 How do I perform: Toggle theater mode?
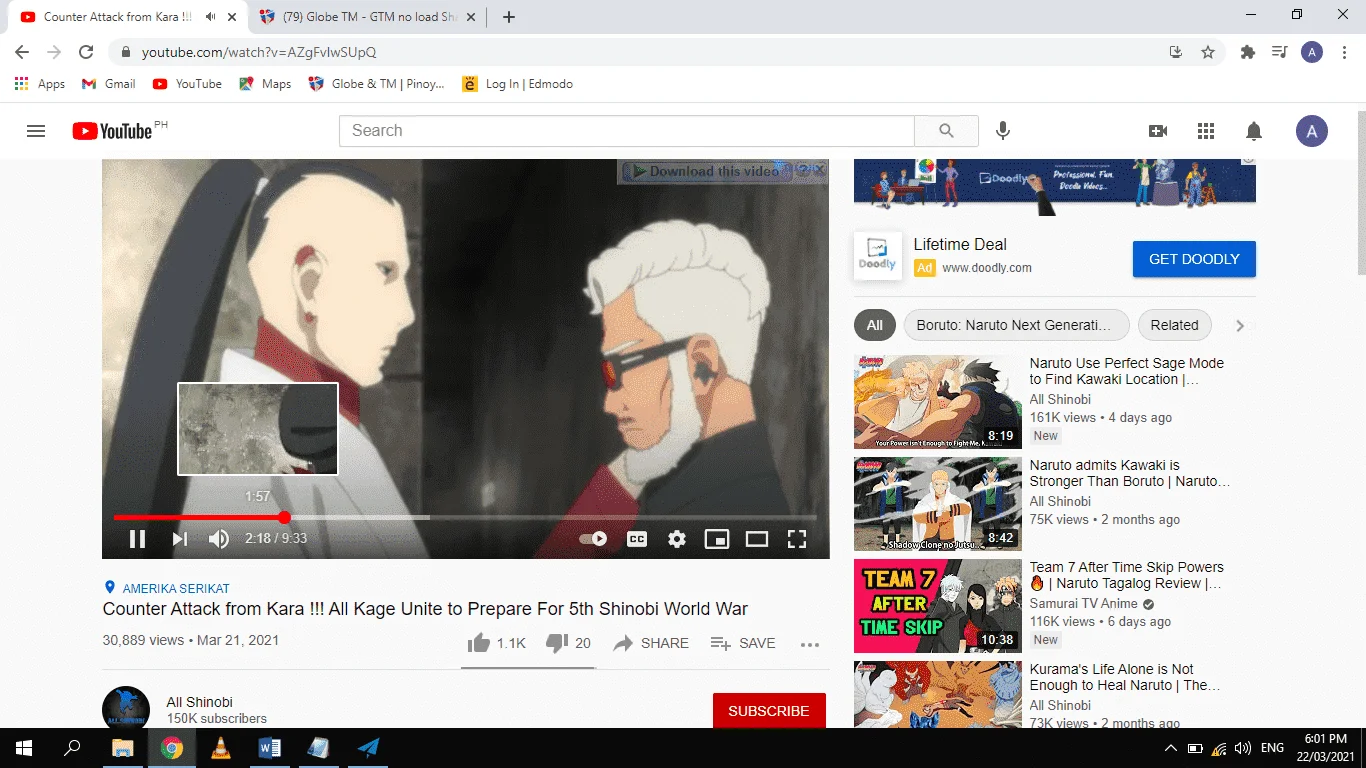click(x=757, y=539)
